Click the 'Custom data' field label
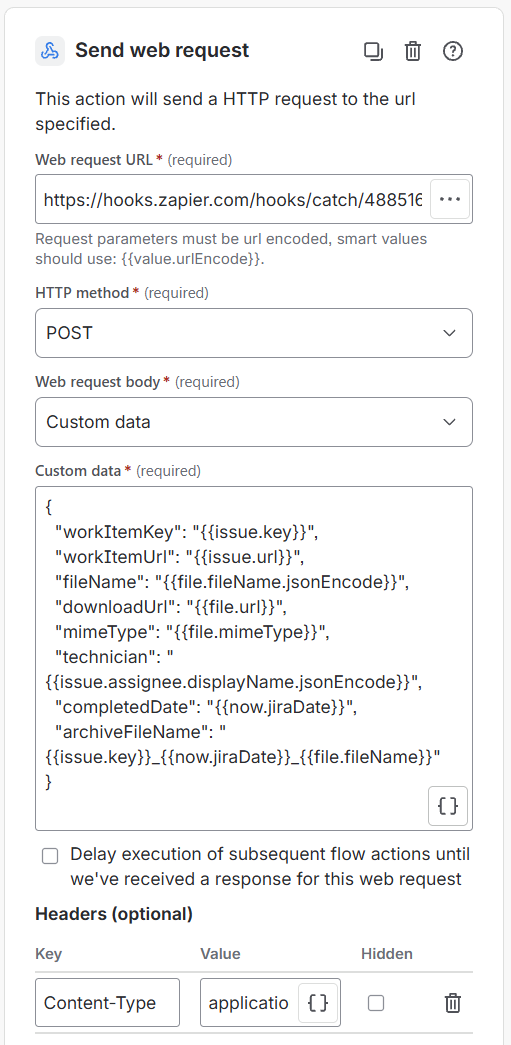Screen dimensions: 511x1045 [x=78, y=471]
